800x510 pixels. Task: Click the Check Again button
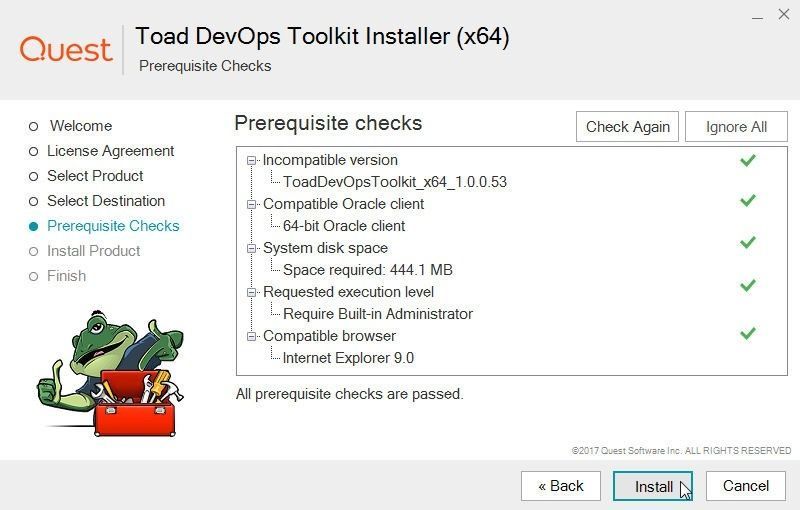point(627,126)
